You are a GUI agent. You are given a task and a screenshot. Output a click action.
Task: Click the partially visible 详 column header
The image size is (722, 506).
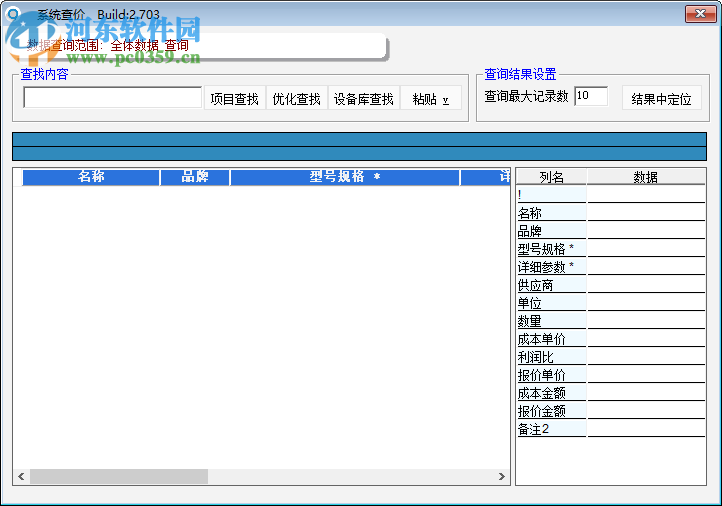tap(485, 177)
